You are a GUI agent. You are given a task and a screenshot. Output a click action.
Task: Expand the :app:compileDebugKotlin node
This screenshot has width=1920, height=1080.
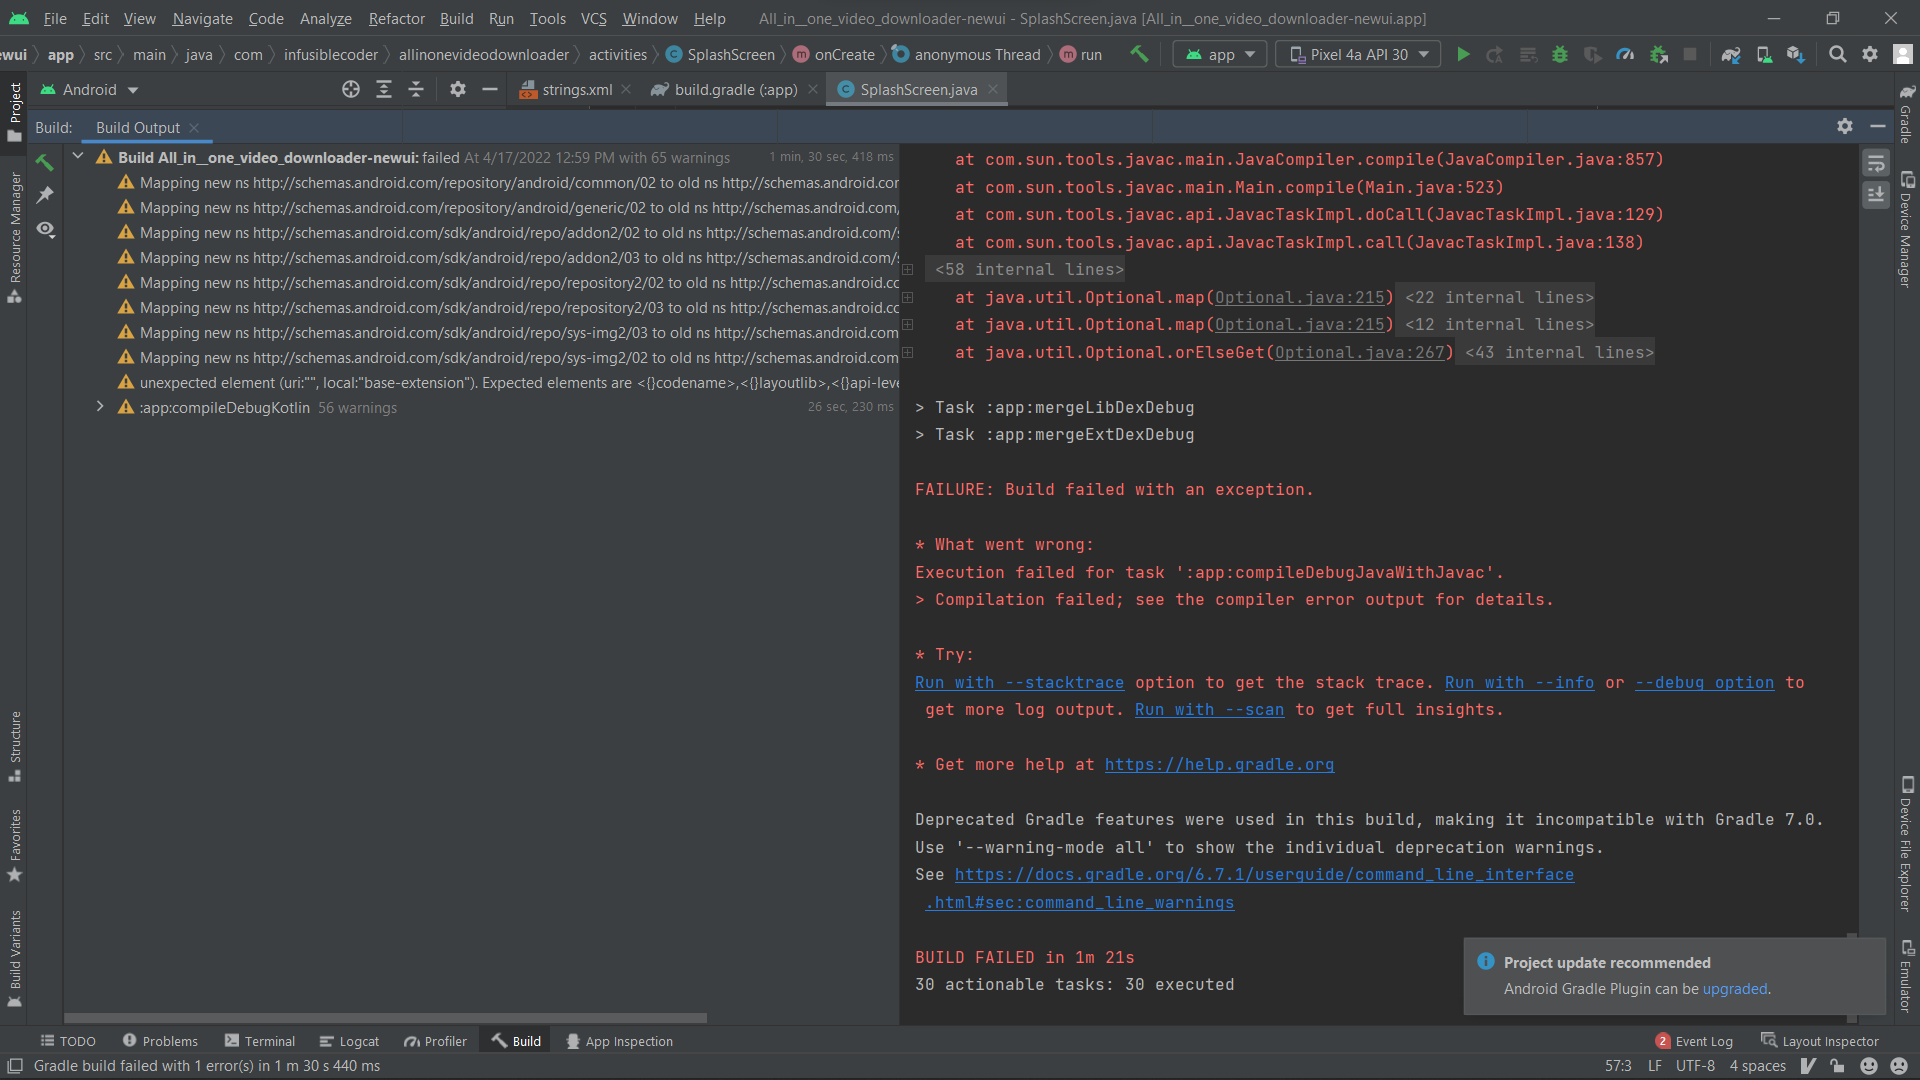pos(100,407)
